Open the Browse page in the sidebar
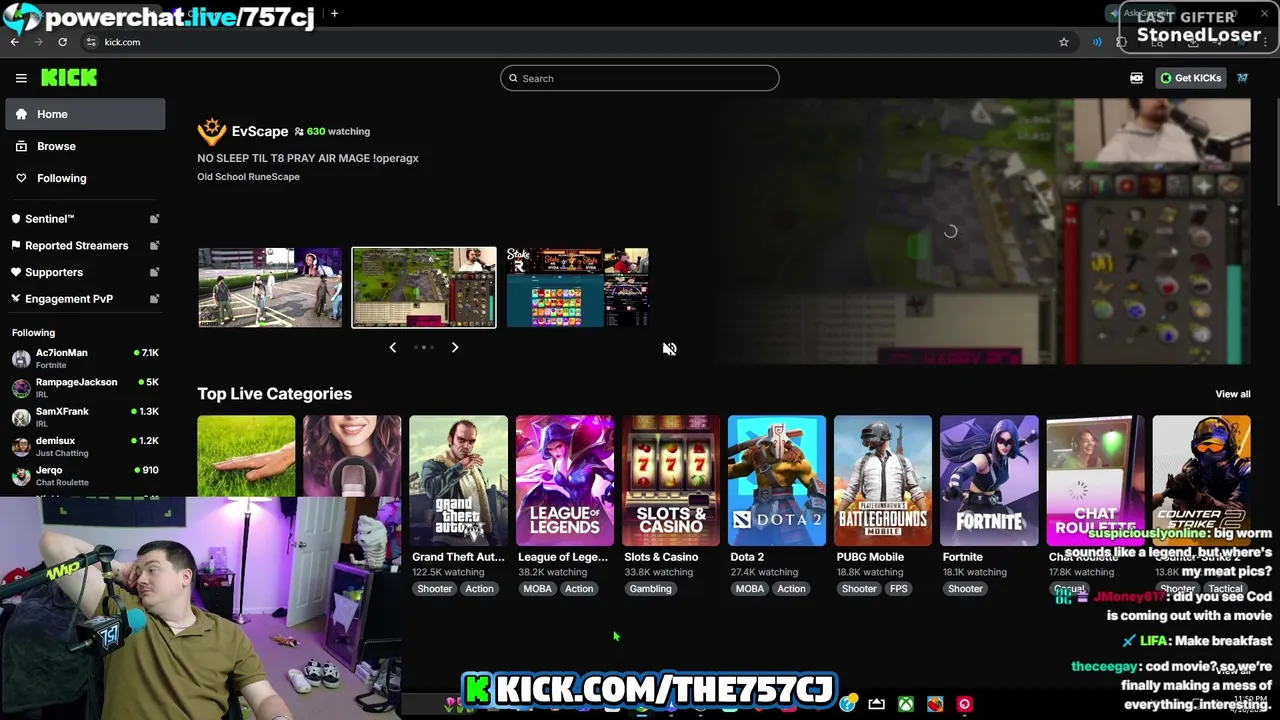Screen dimensions: 1280x720 [85, 146]
